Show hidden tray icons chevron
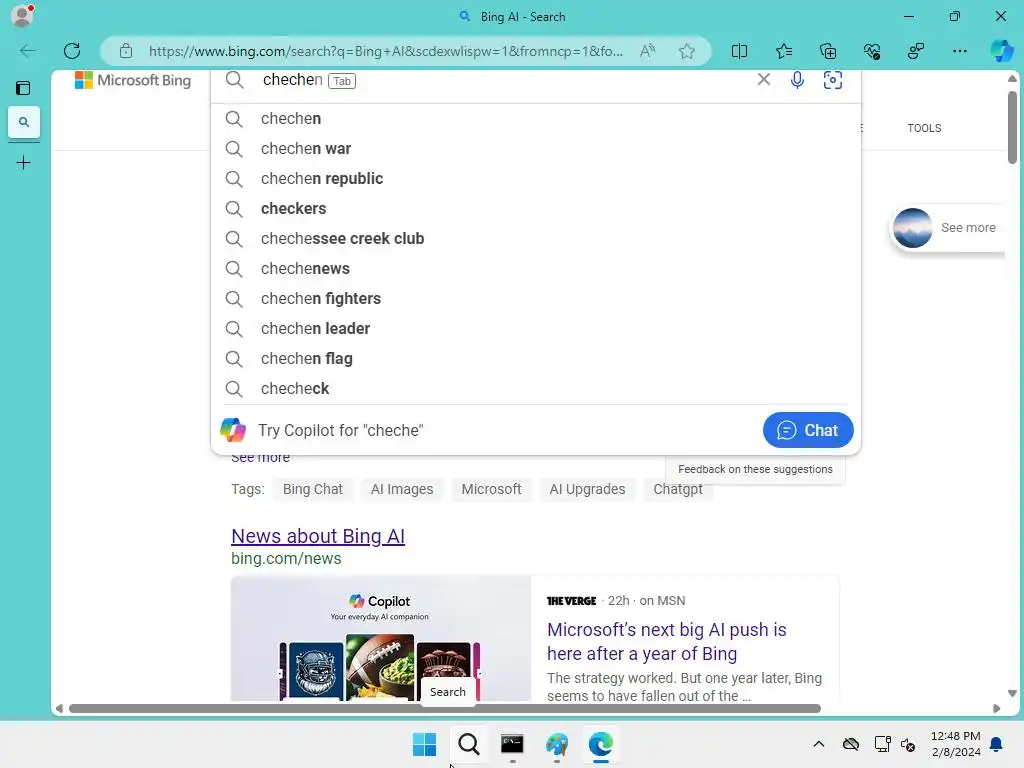This screenshot has width=1024, height=768. (818, 744)
